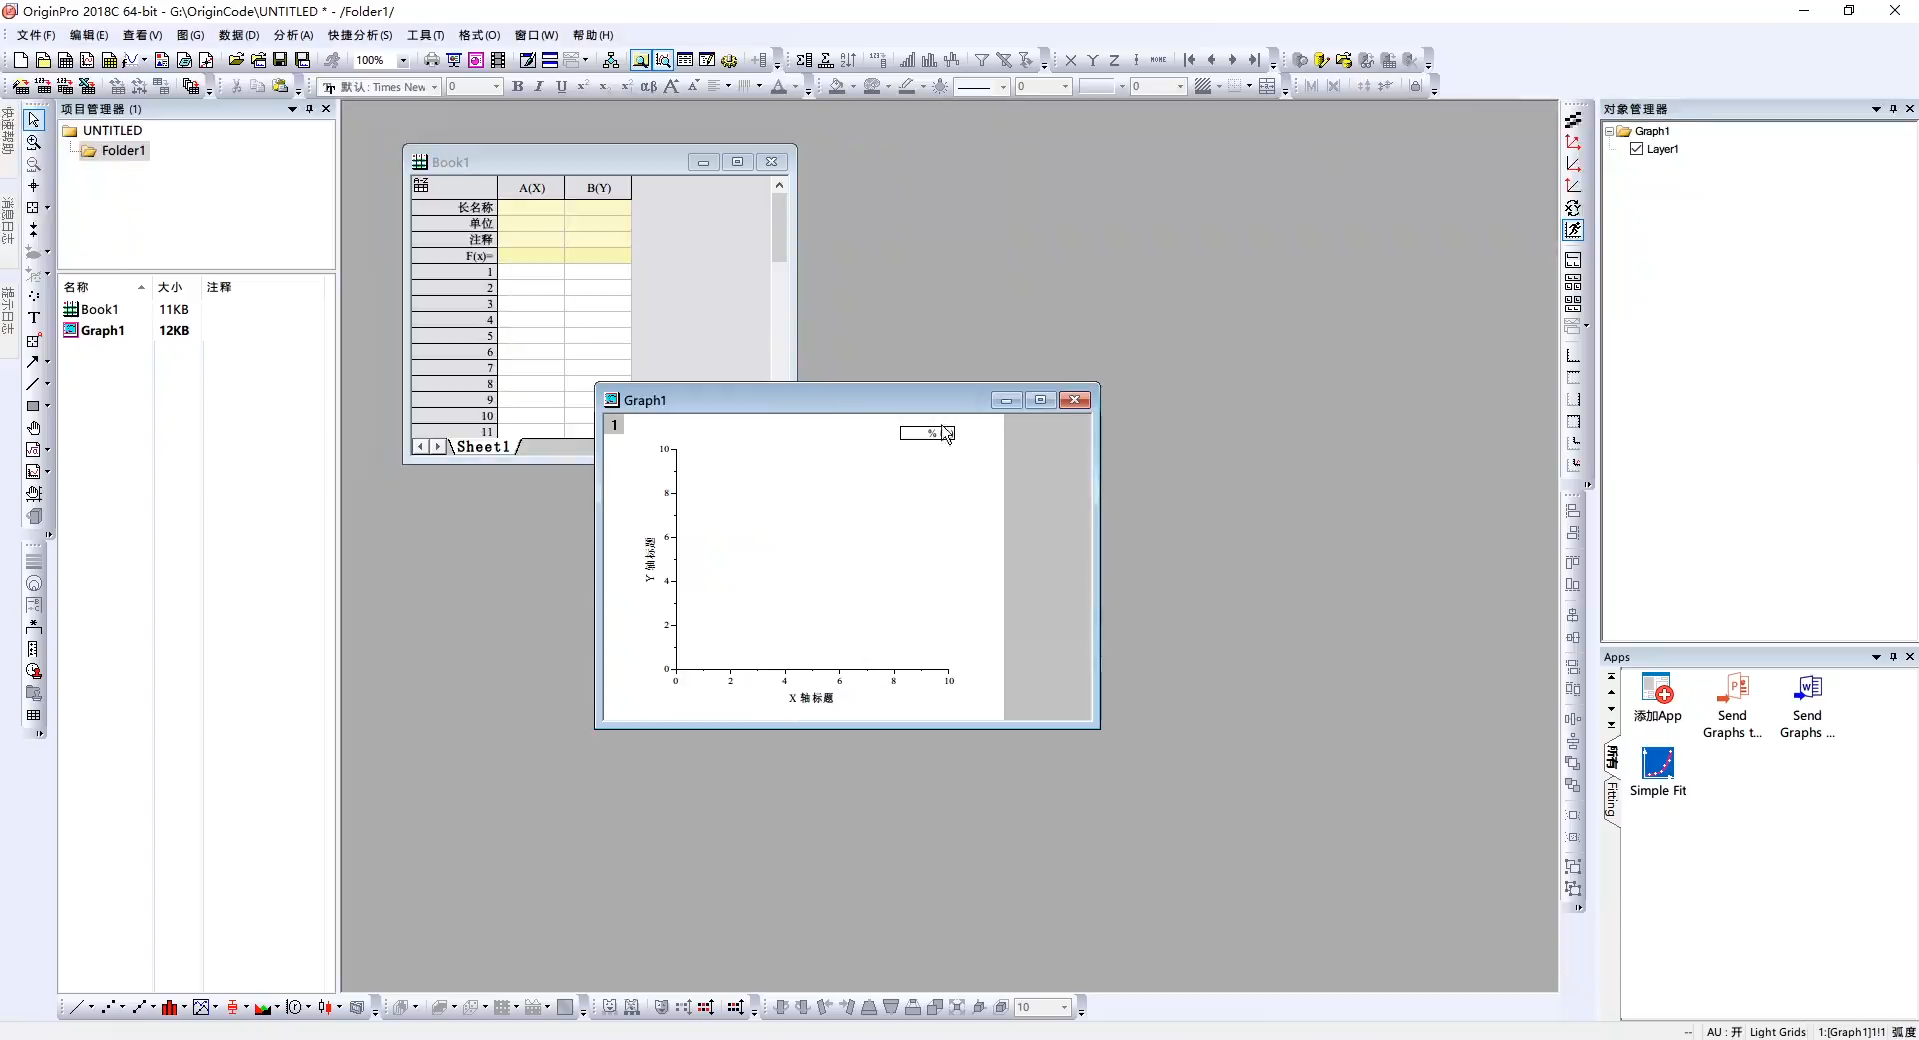Open the Times New font dropdown

434,88
